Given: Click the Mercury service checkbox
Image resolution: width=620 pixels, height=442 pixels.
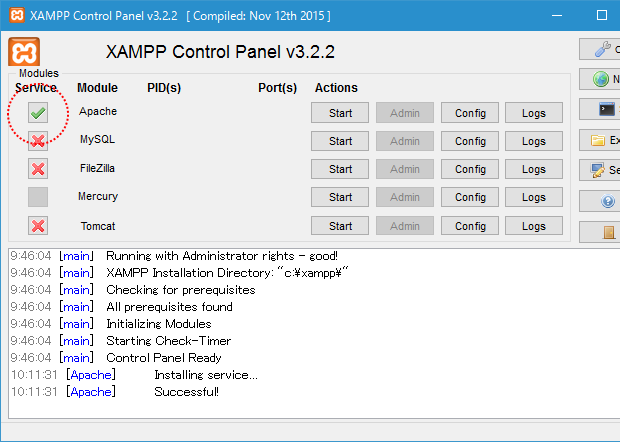Looking at the screenshot, I should [38, 197].
